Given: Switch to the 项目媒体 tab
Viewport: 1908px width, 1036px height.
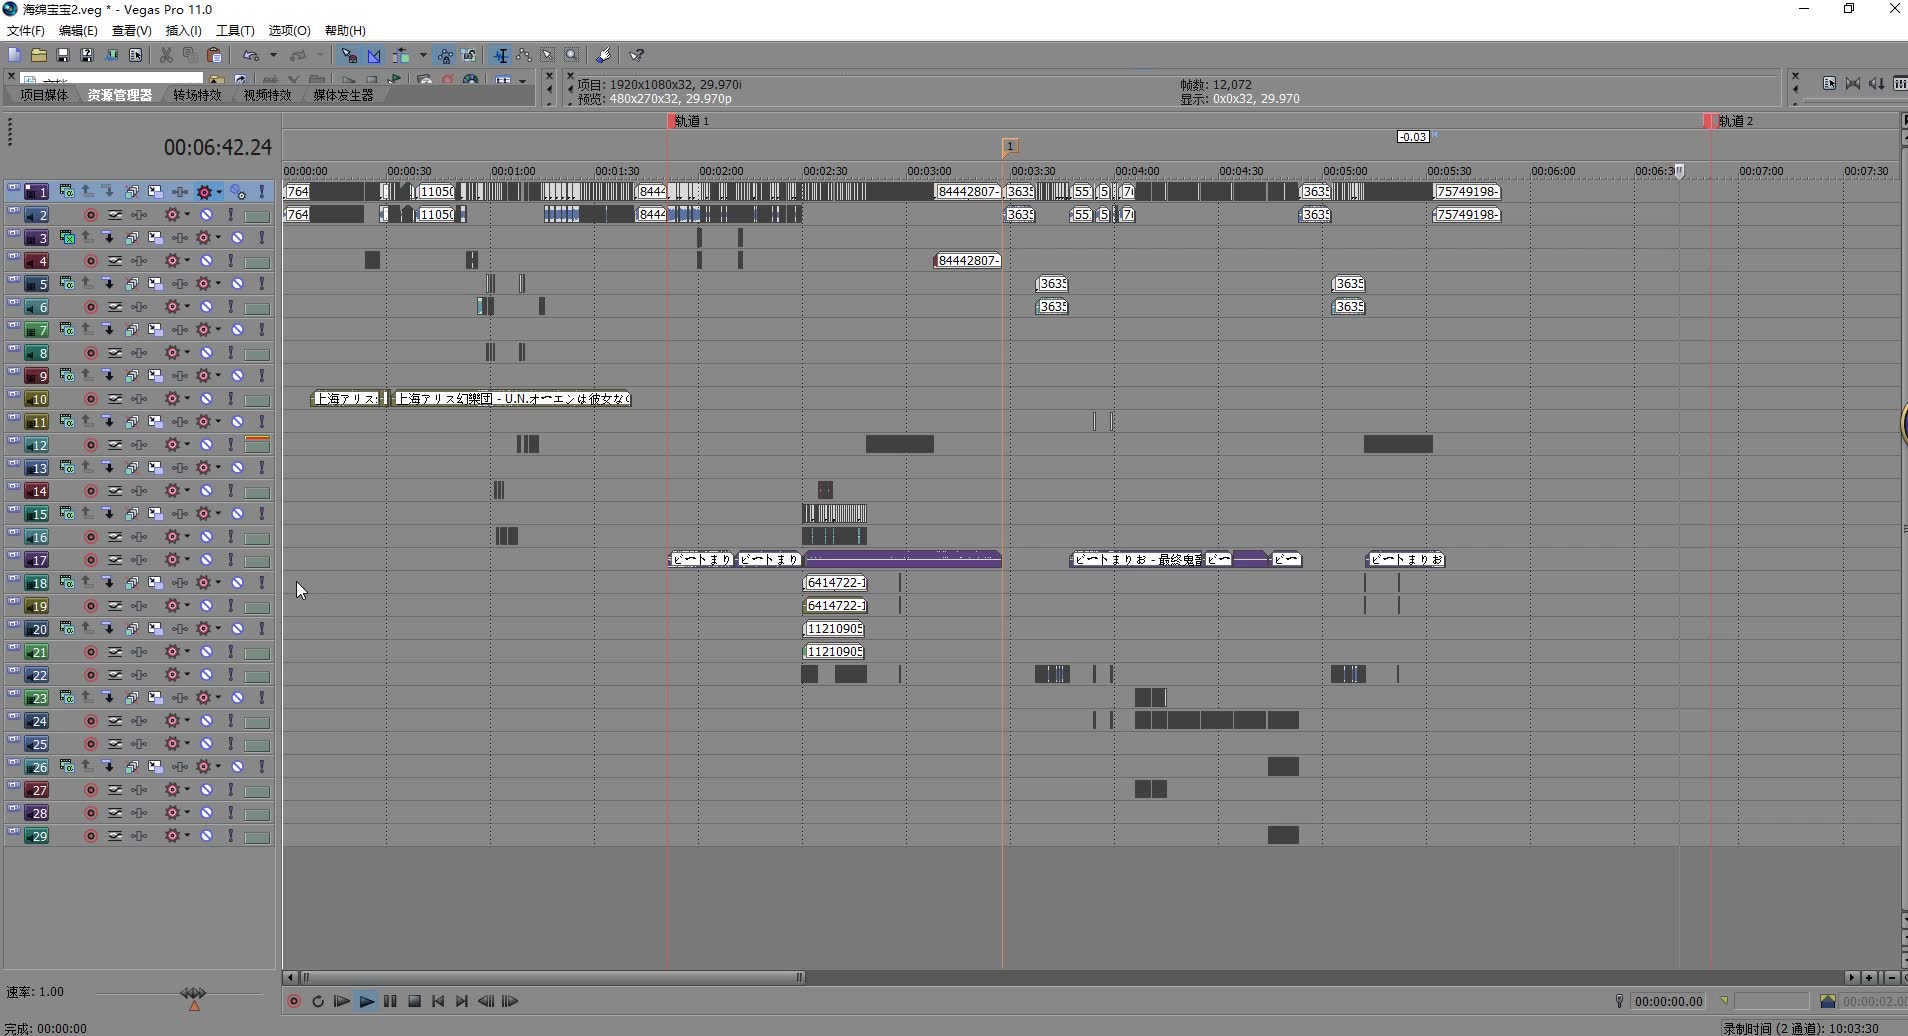Looking at the screenshot, I should (x=44, y=95).
